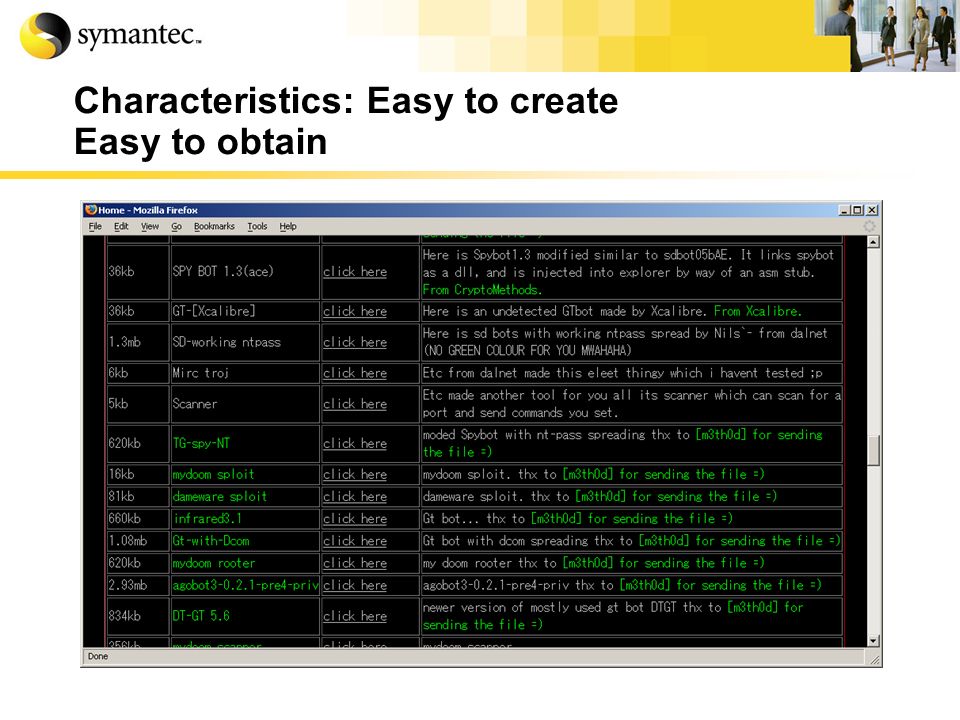The image size is (960, 720).
Task: Open the File menu in Firefox
Action: click(x=95, y=227)
